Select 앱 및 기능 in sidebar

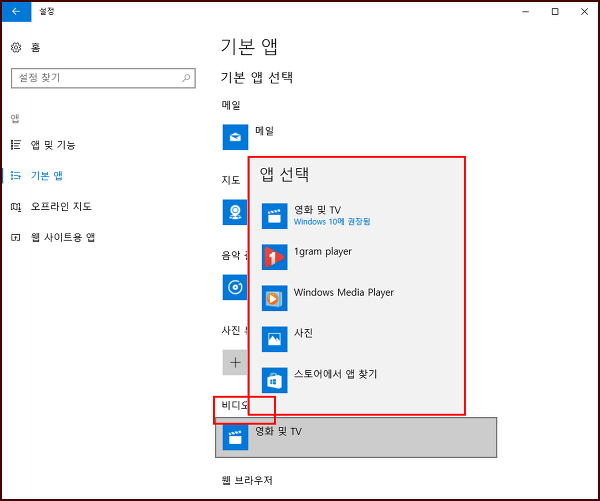tap(53, 145)
